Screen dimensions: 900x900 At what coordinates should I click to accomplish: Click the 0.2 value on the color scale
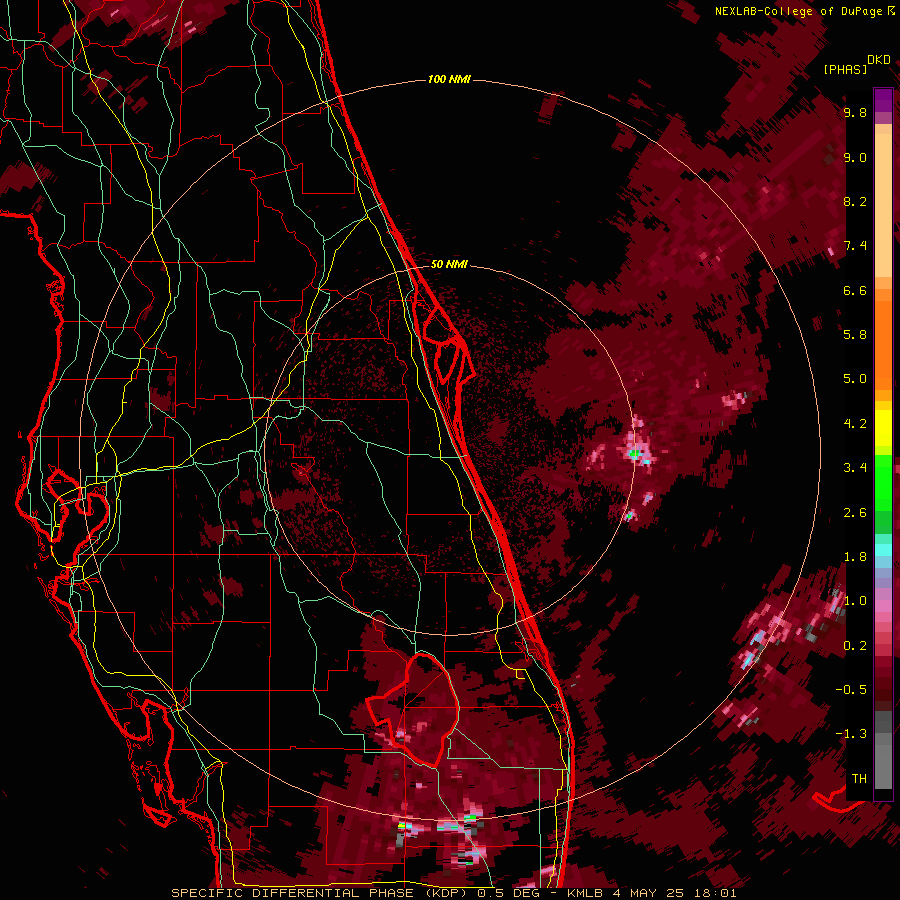coord(855,646)
